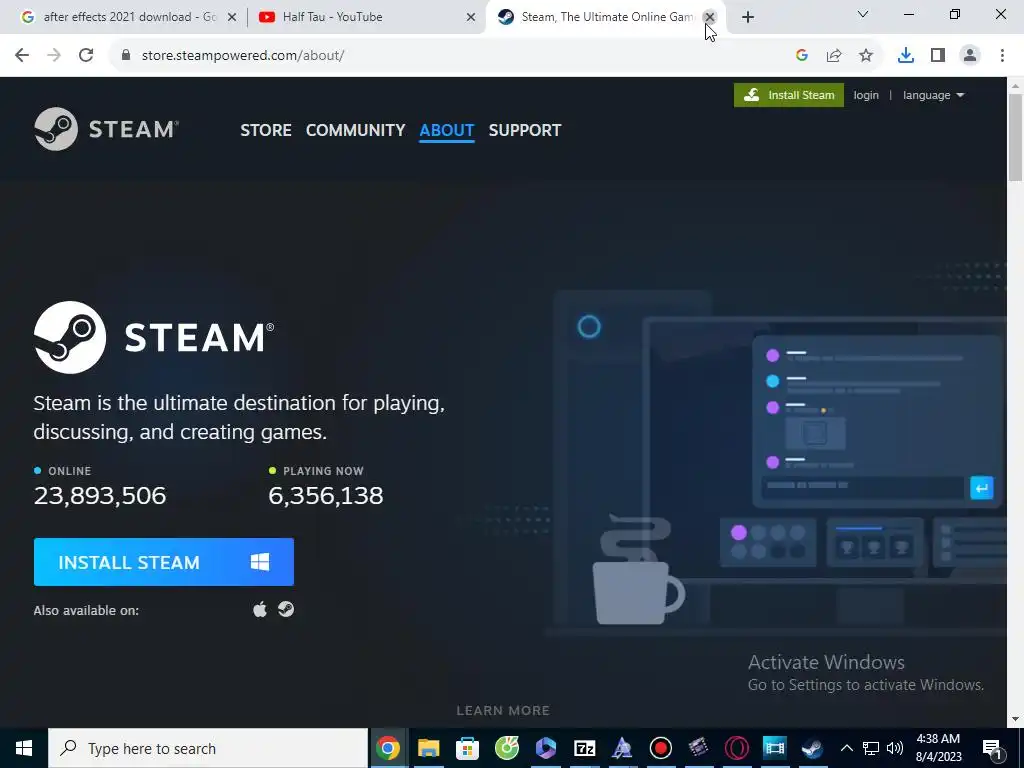Open the network status tray icon

[x=871, y=748]
